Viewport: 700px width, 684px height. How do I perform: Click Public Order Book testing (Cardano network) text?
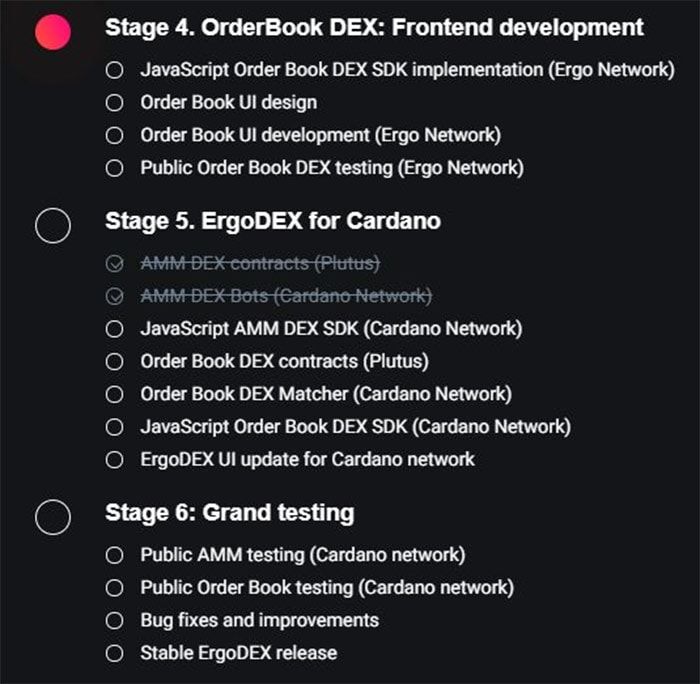327,588
